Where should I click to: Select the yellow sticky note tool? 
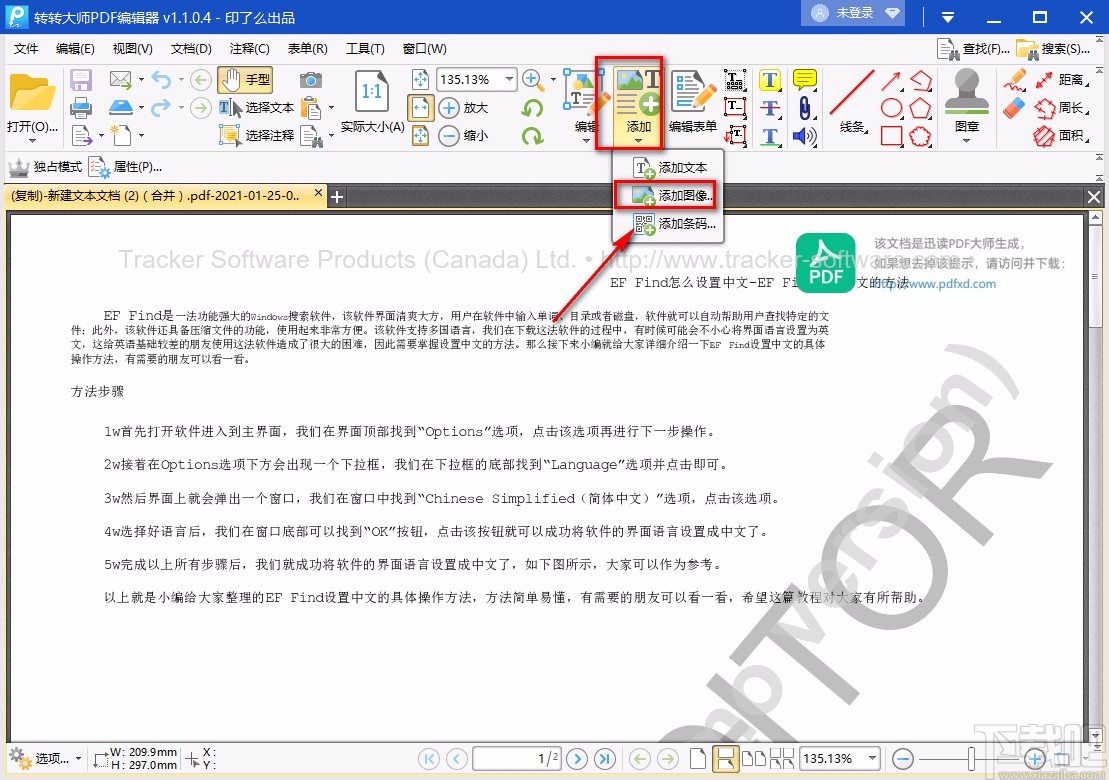coord(804,79)
